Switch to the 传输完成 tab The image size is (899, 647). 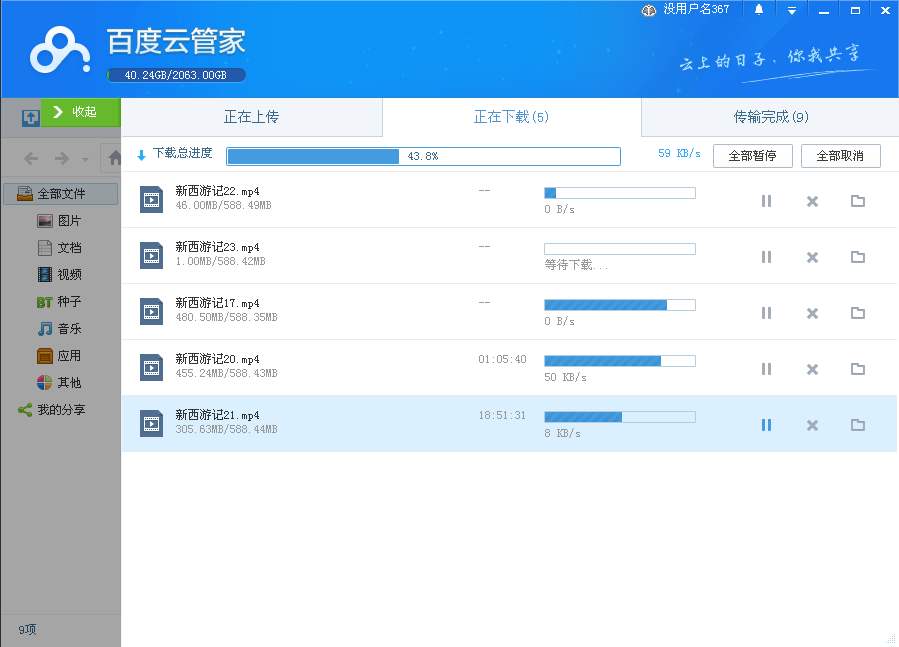pos(770,117)
